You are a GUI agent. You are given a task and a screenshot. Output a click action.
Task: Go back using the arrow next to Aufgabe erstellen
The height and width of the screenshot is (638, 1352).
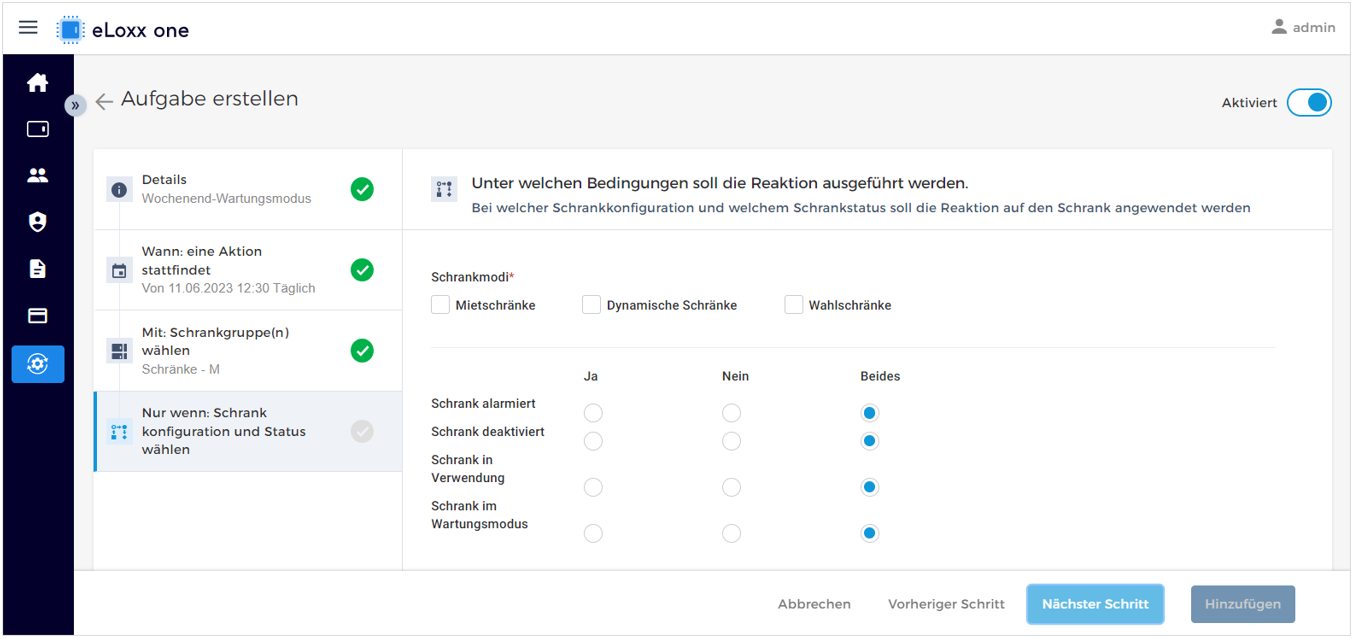(x=104, y=101)
